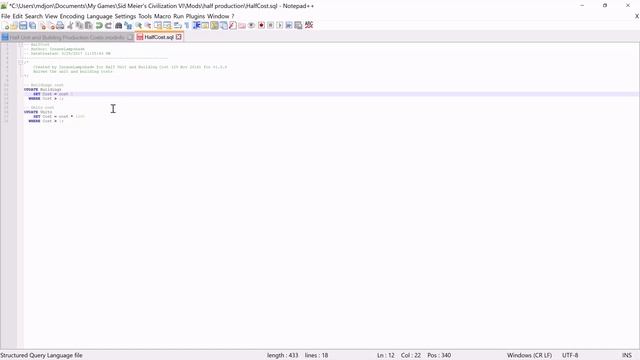Toggle synchronized horizontal scrolling
Screen dimensions: 640x360
pyautogui.click(x=167, y=25)
